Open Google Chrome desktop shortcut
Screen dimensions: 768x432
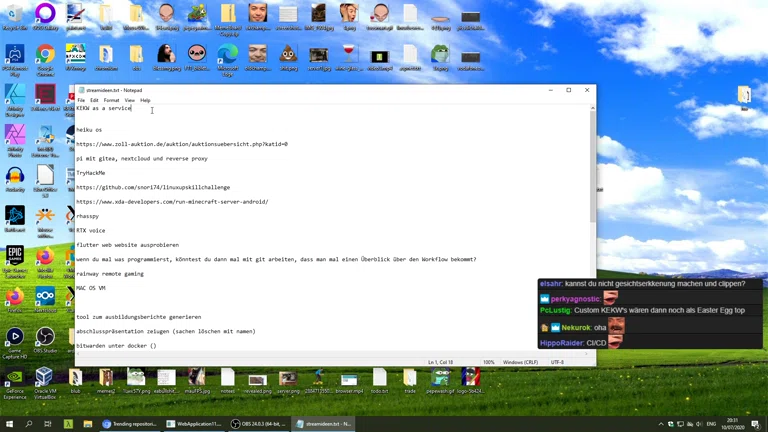(x=45, y=55)
